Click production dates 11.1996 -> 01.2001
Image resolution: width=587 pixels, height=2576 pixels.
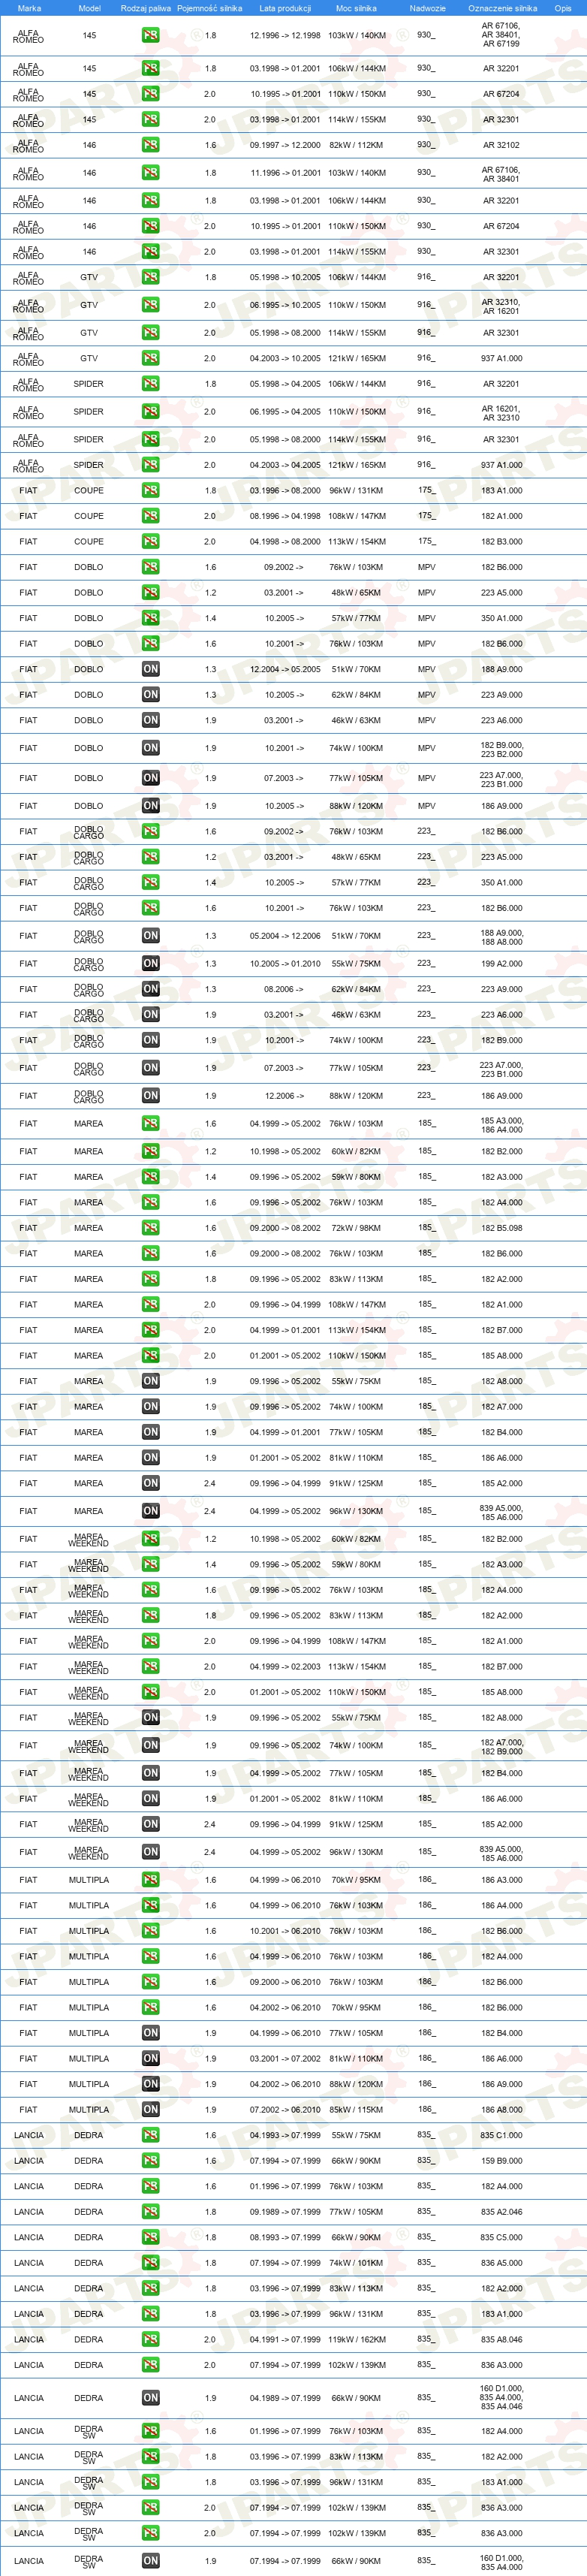click(x=285, y=173)
